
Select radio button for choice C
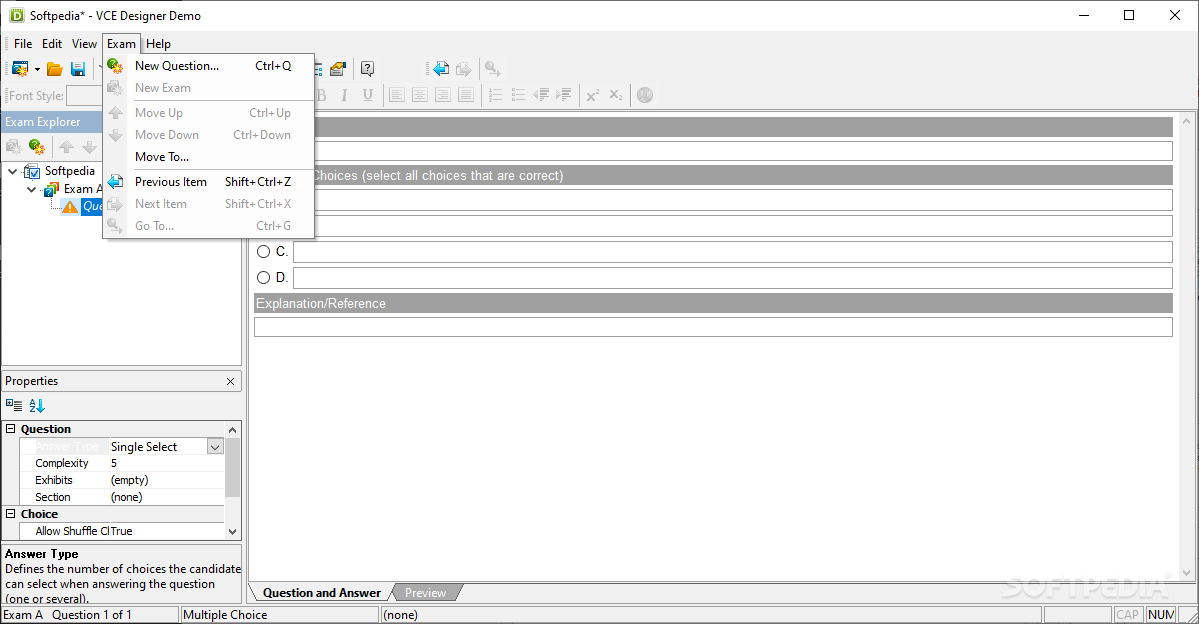click(264, 252)
